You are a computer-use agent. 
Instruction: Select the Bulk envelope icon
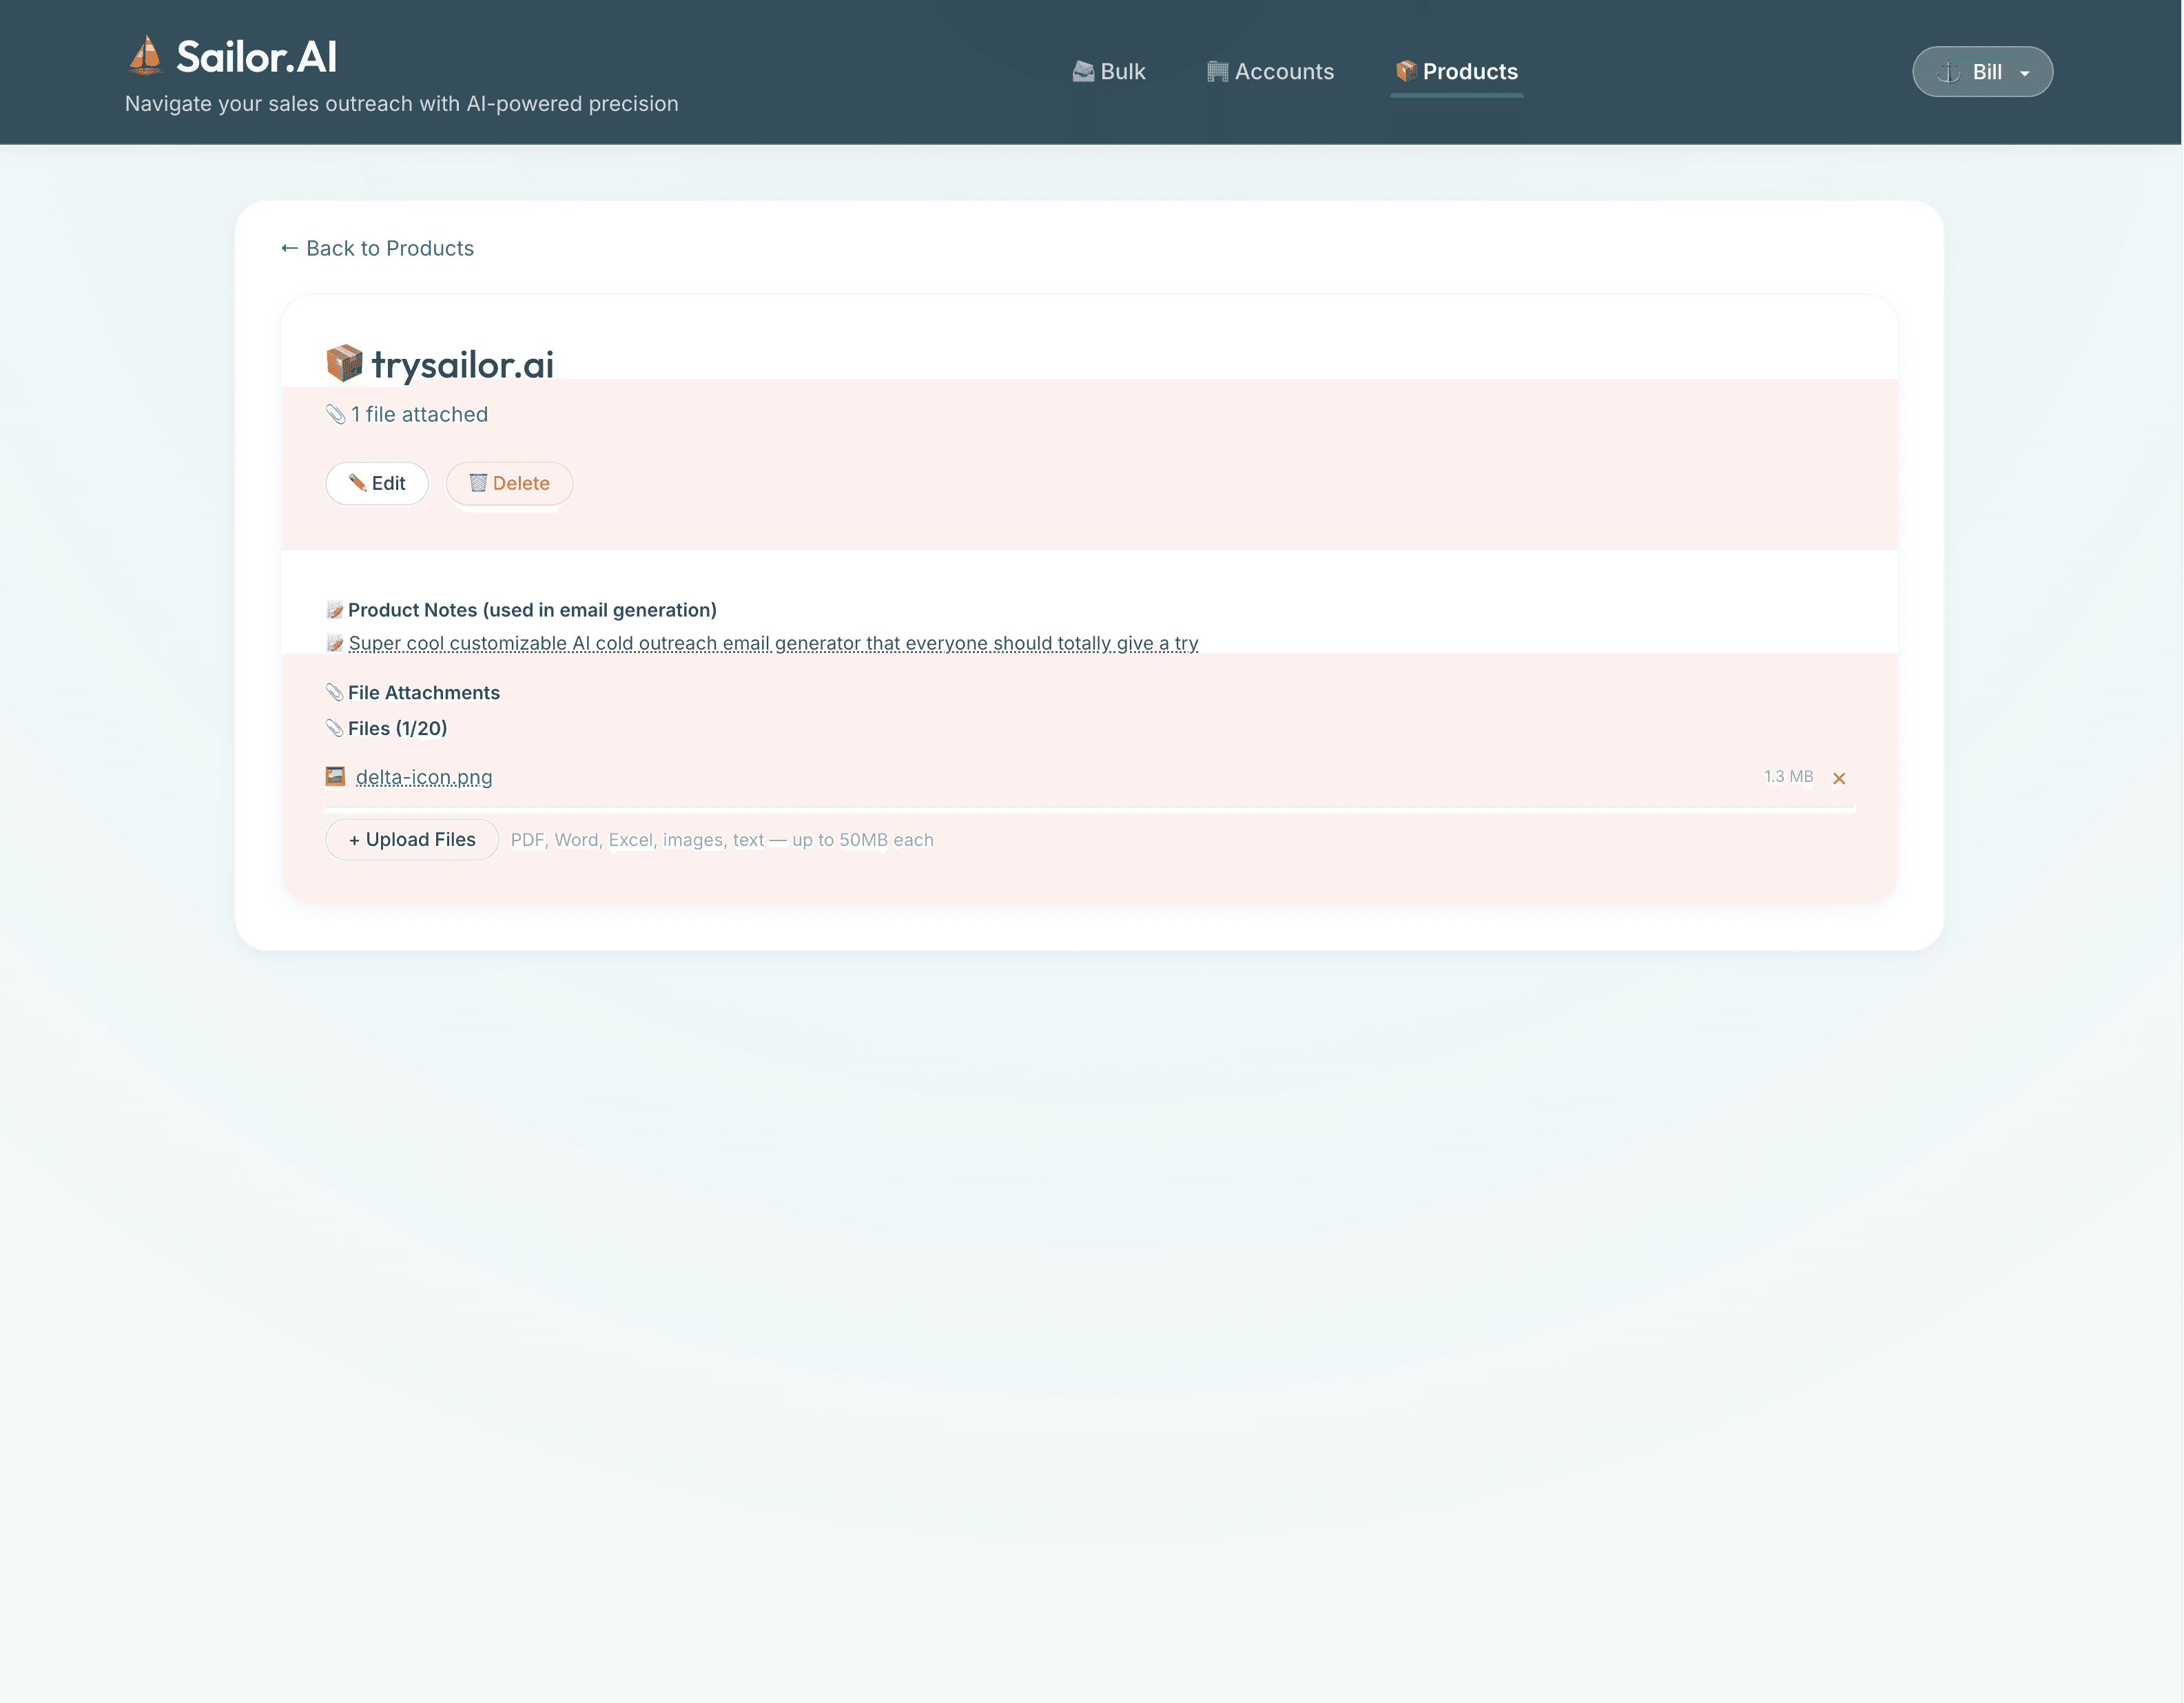pos(1083,71)
